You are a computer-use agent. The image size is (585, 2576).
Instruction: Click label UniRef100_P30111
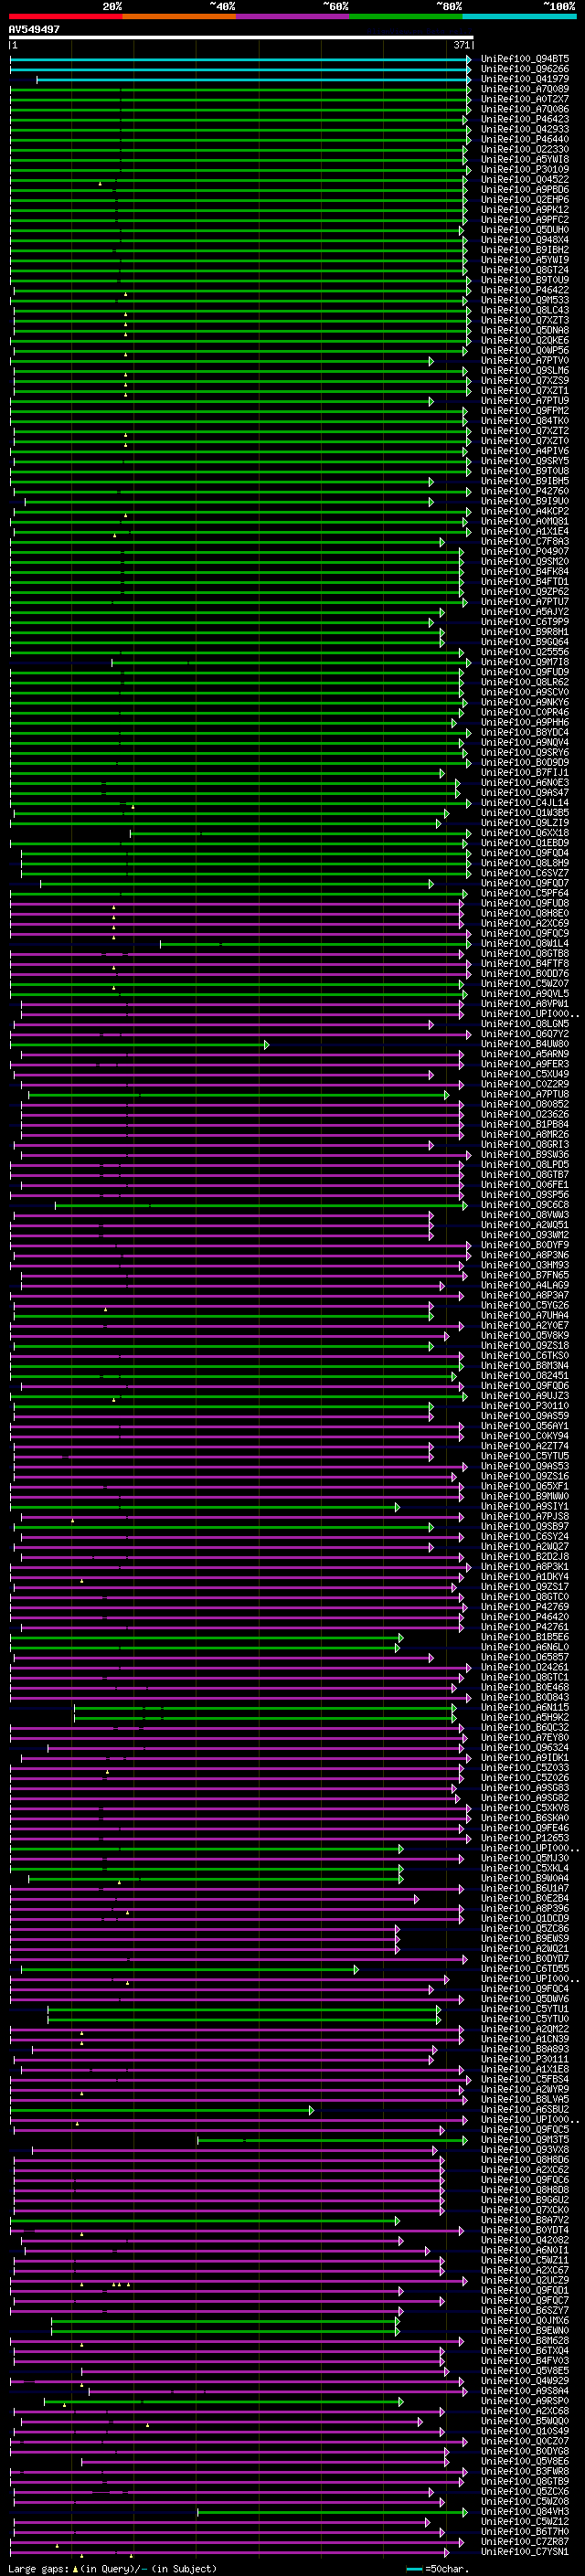pyautogui.click(x=525, y=2060)
